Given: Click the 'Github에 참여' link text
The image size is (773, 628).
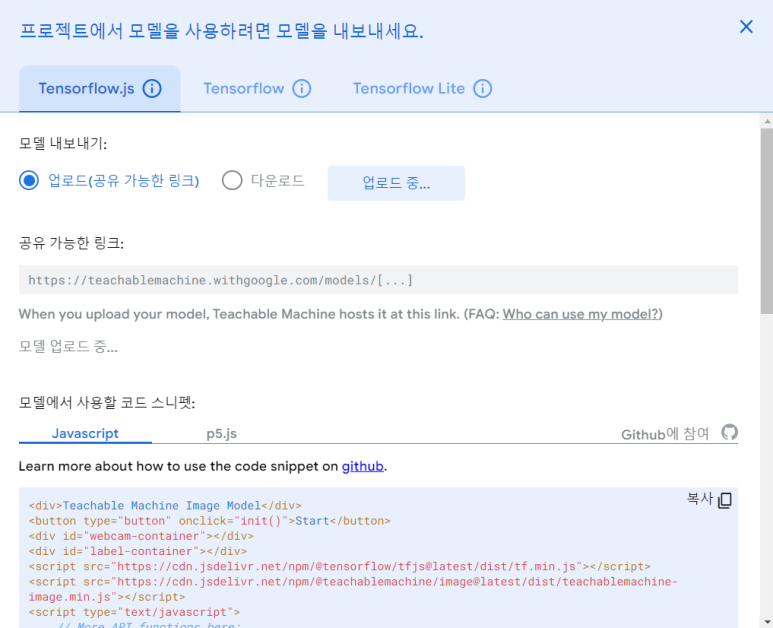Looking at the screenshot, I should (x=665, y=434).
